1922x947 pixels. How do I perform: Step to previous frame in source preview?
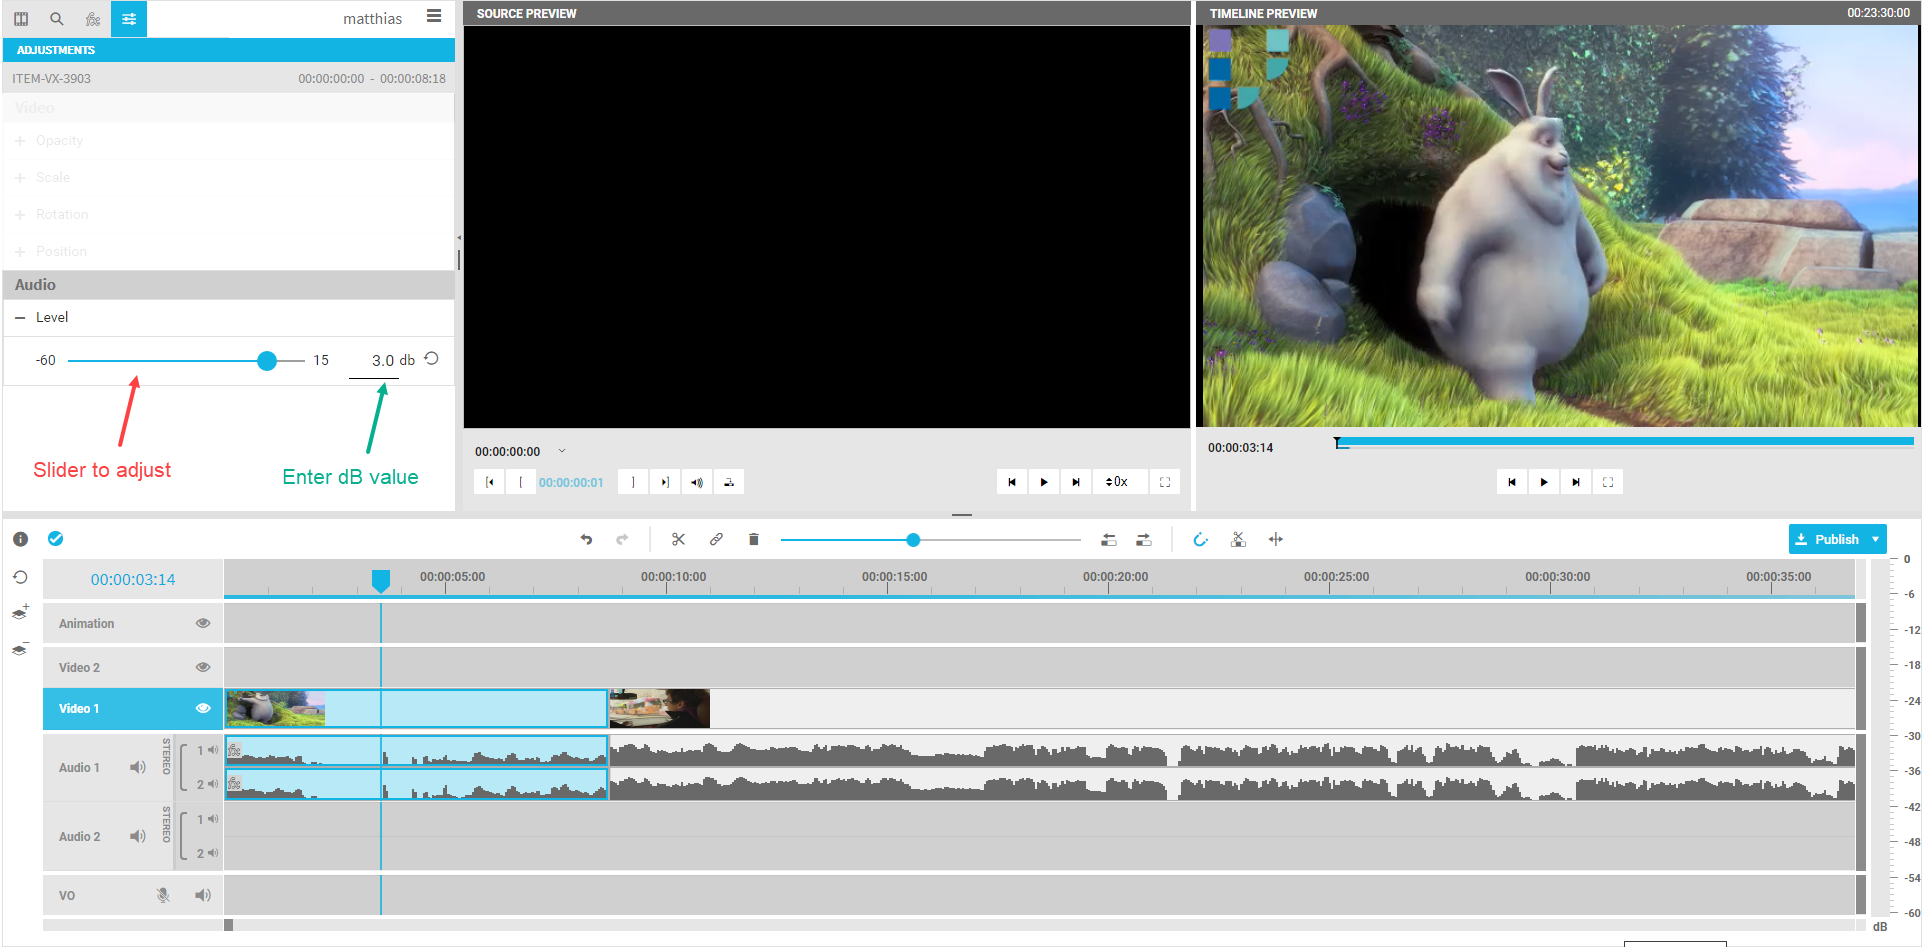point(1012,482)
